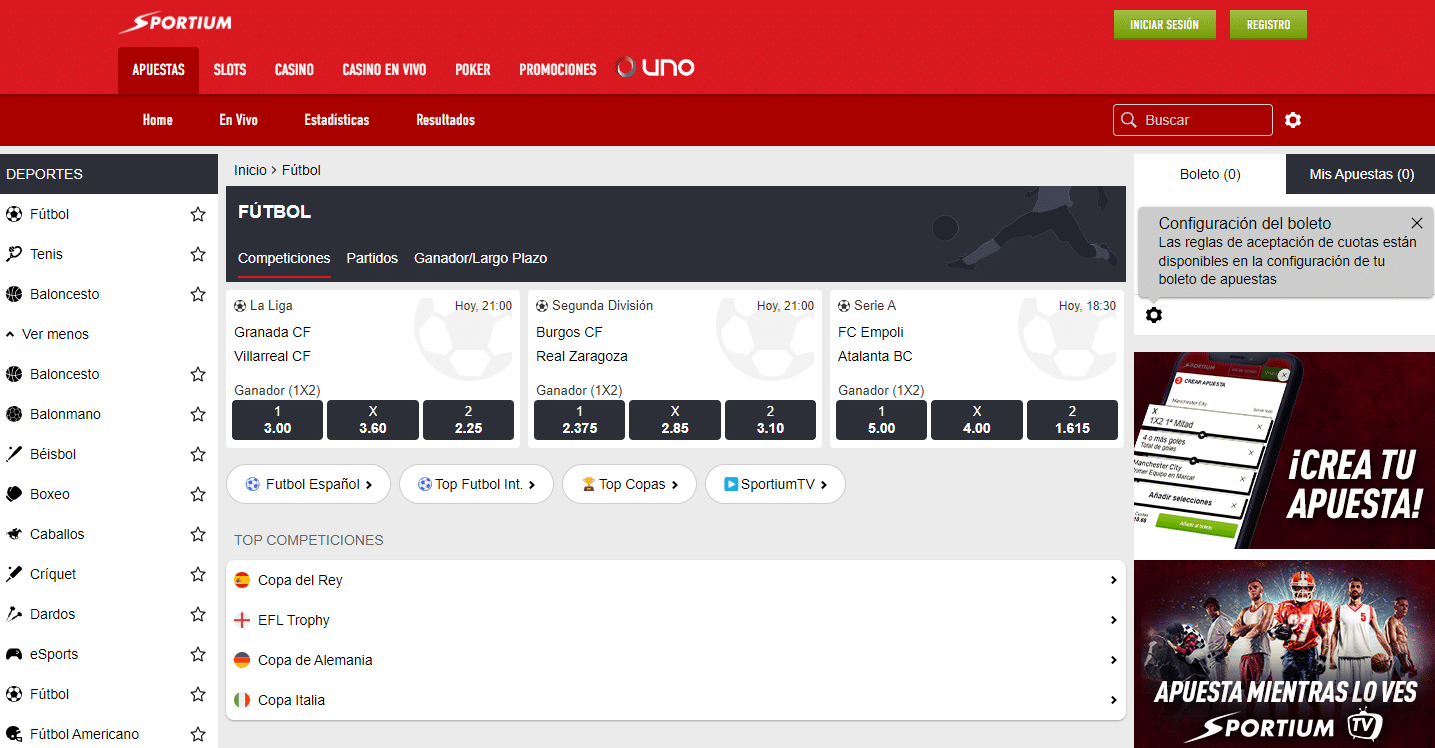1435x748 pixels.
Task: Expand Copa del Rey competition
Action: point(675,580)
